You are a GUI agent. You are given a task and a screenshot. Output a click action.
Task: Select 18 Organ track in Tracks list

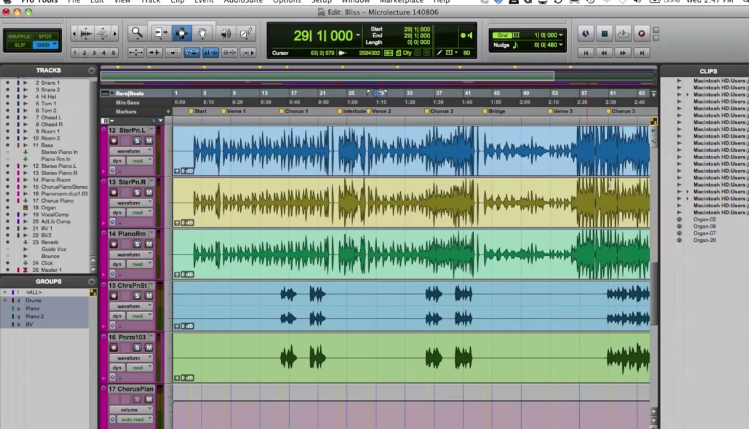click(44, 208)
